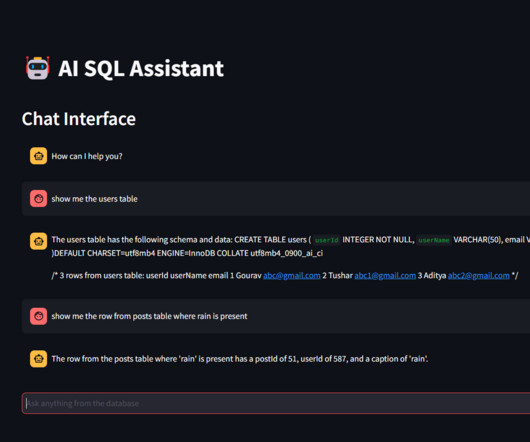The image size is (530, 442).
Task: Follow the abc2@gmail.com email link
Action: click(479, 276)
